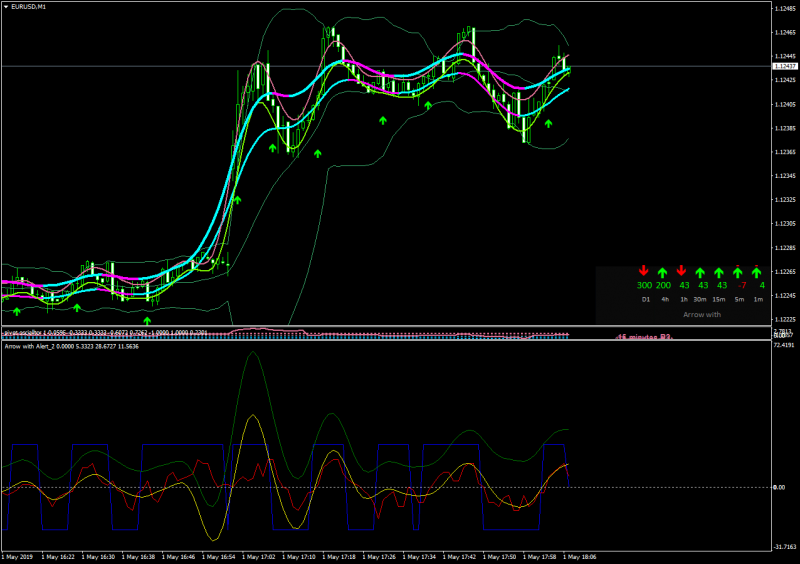
Task: Click the 1.12225 price axis label
Action: point(785,320)
